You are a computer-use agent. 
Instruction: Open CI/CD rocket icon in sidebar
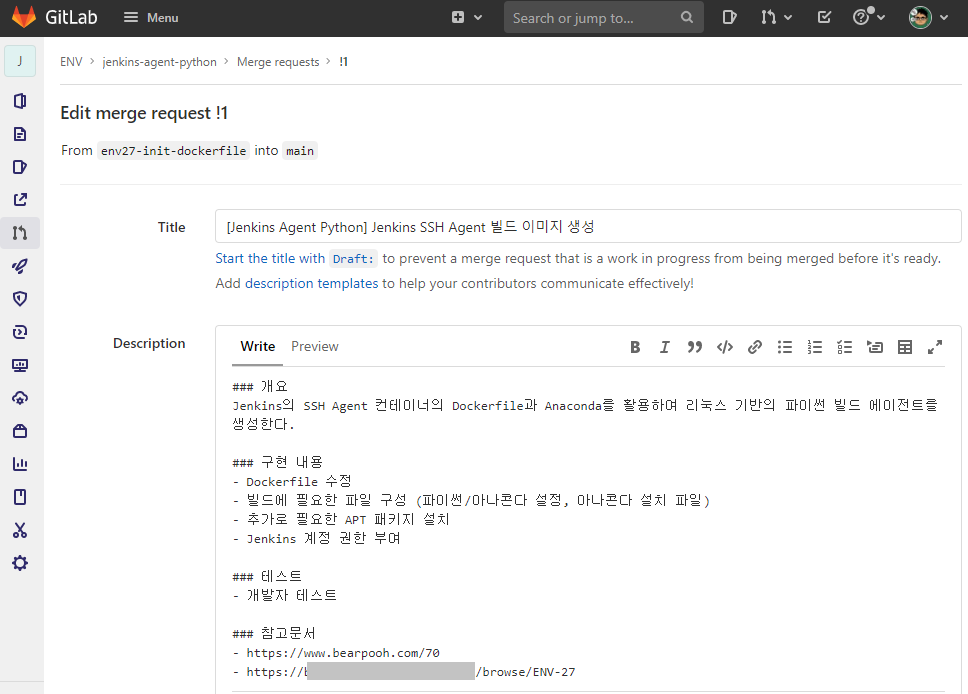(20, 266)
